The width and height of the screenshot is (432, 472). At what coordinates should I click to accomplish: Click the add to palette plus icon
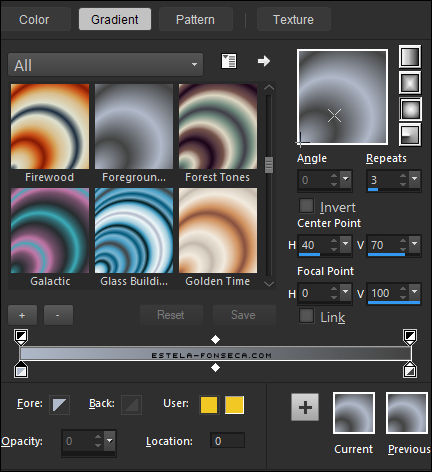point(305,407)
